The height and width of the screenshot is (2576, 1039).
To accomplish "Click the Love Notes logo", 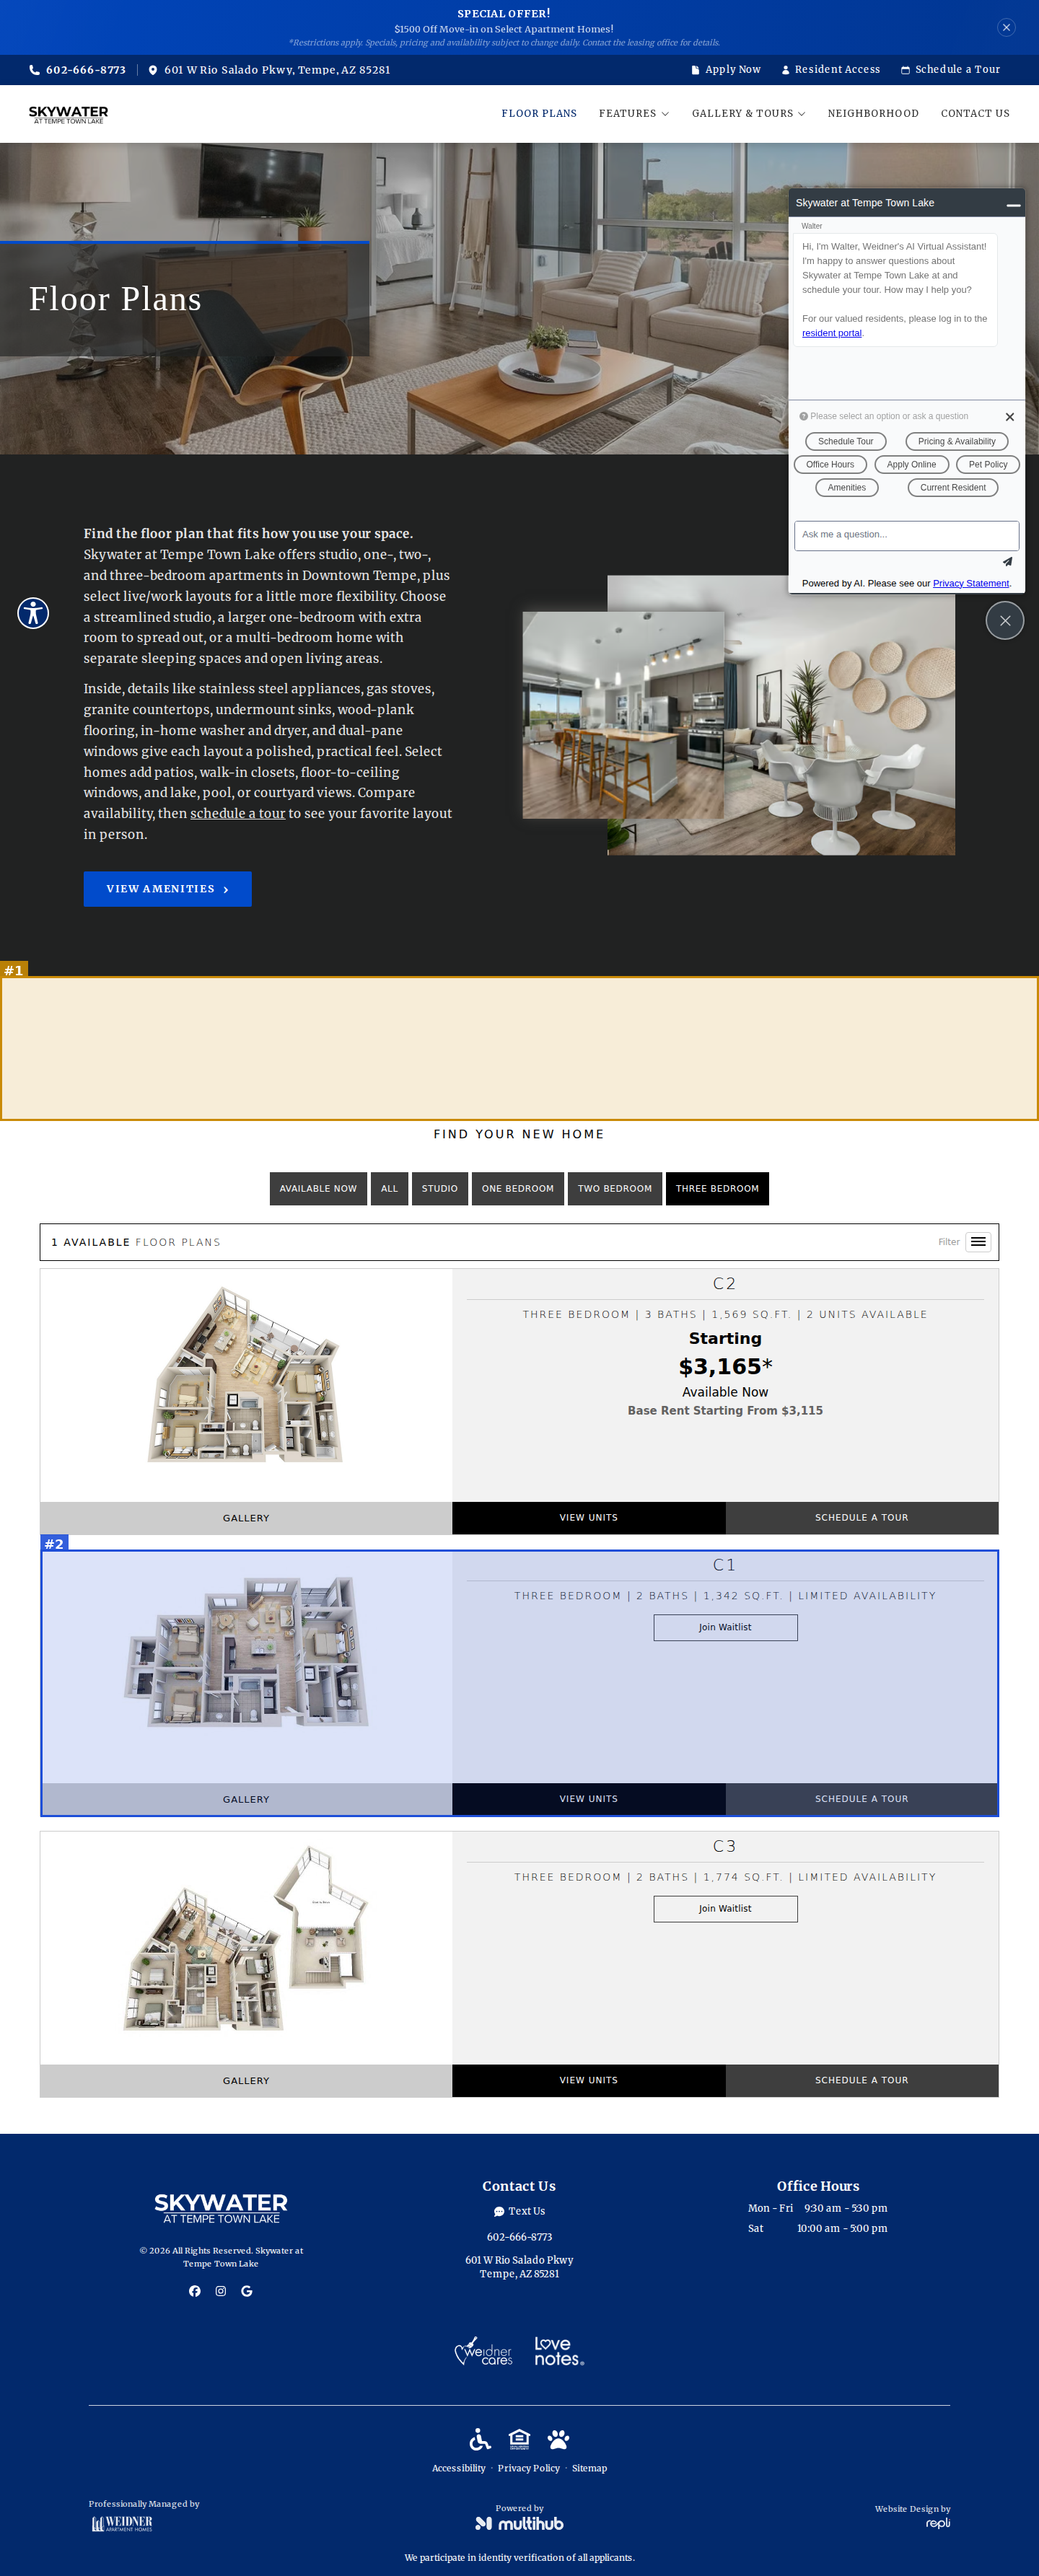I will pyautogui.click(x=559, y=2351).
